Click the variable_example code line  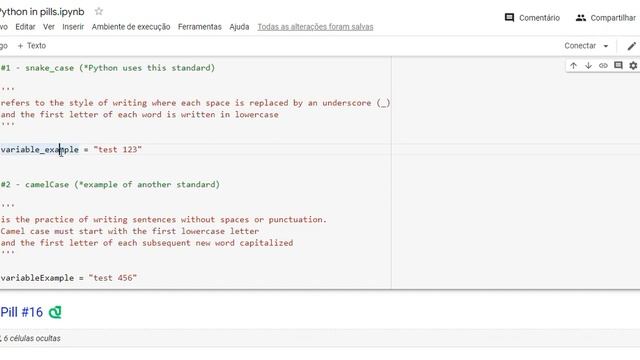click(x=71, y=149)
